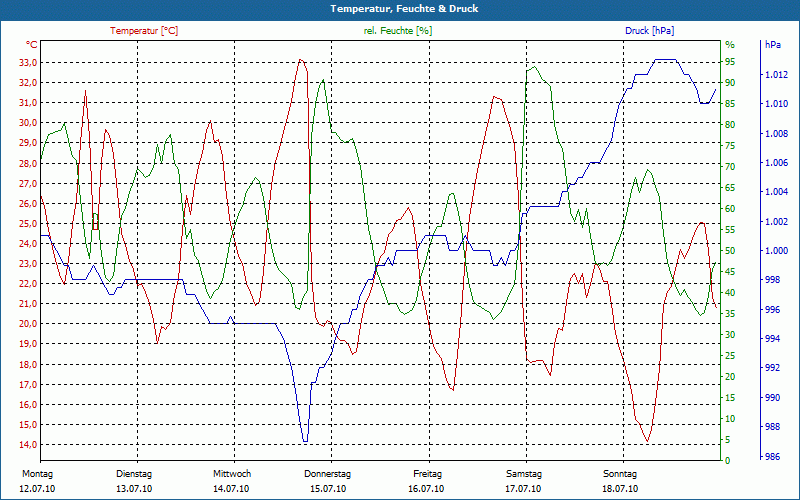Click the chart title 'Temperatur, Feuchte & Druck'

click(404, 9)
